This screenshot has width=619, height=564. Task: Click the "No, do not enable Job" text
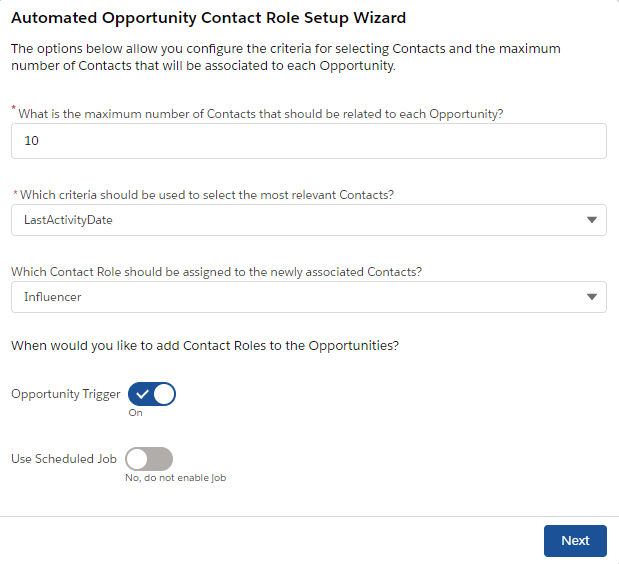(x=176, y=478)
